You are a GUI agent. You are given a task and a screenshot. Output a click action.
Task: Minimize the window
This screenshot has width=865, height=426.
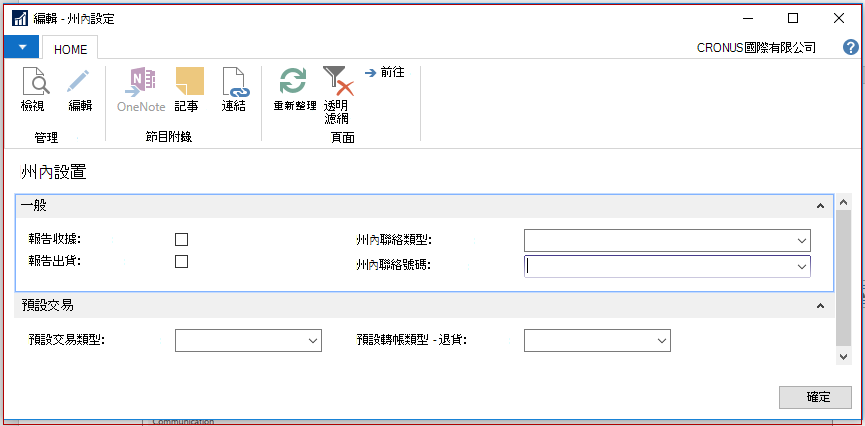click(x=747, y=18)
